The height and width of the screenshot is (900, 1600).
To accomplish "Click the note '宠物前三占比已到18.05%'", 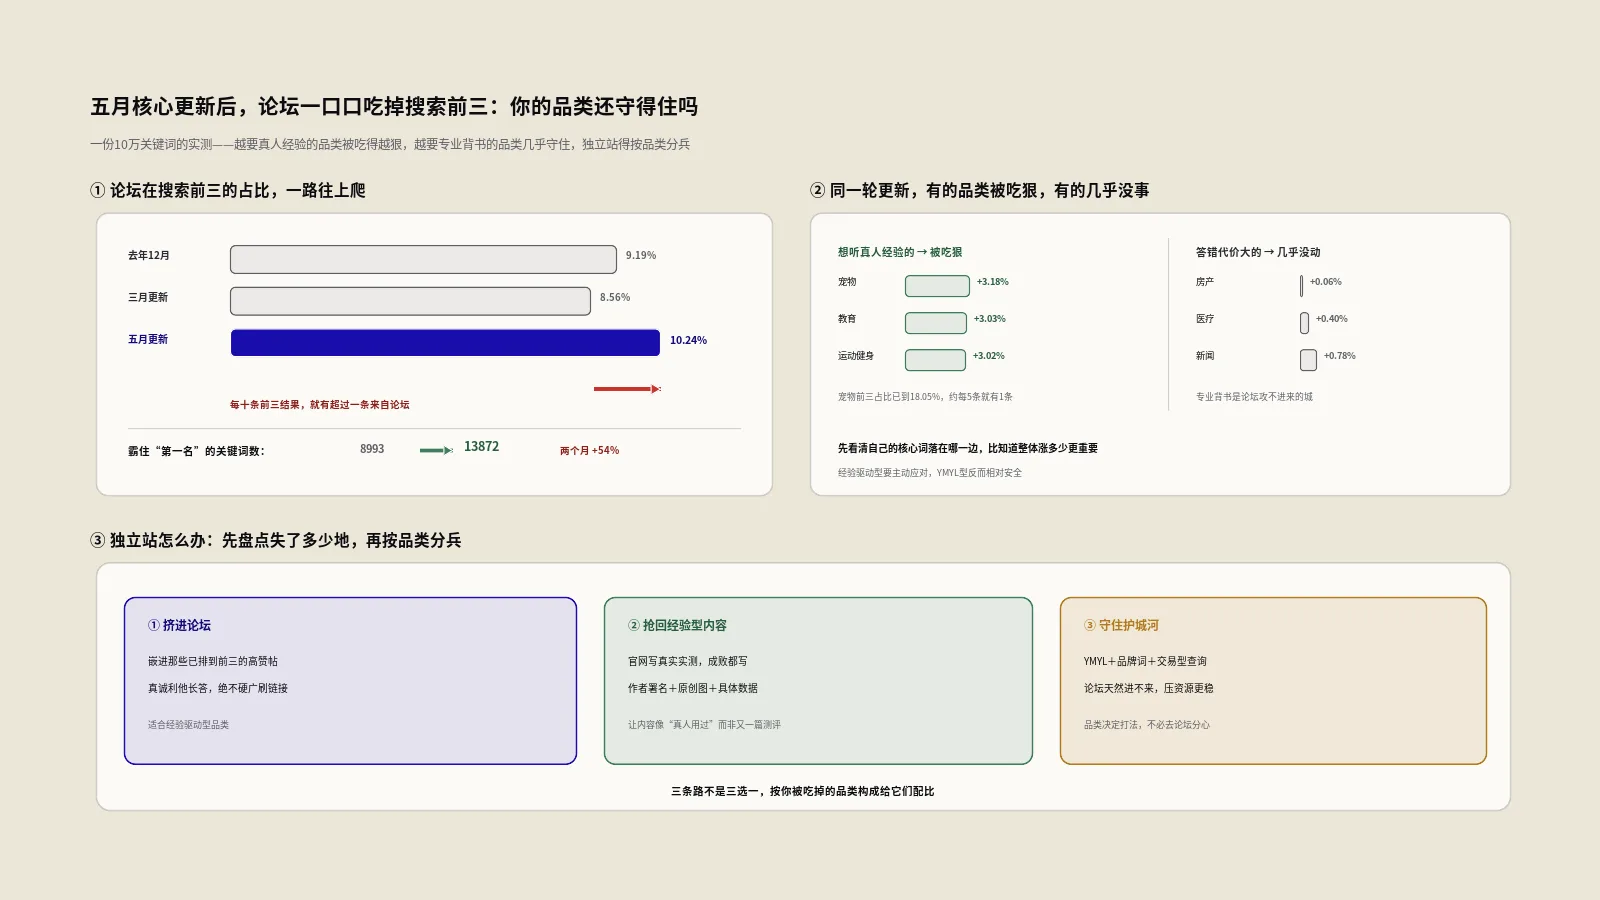I will click(x=925, y=397).
